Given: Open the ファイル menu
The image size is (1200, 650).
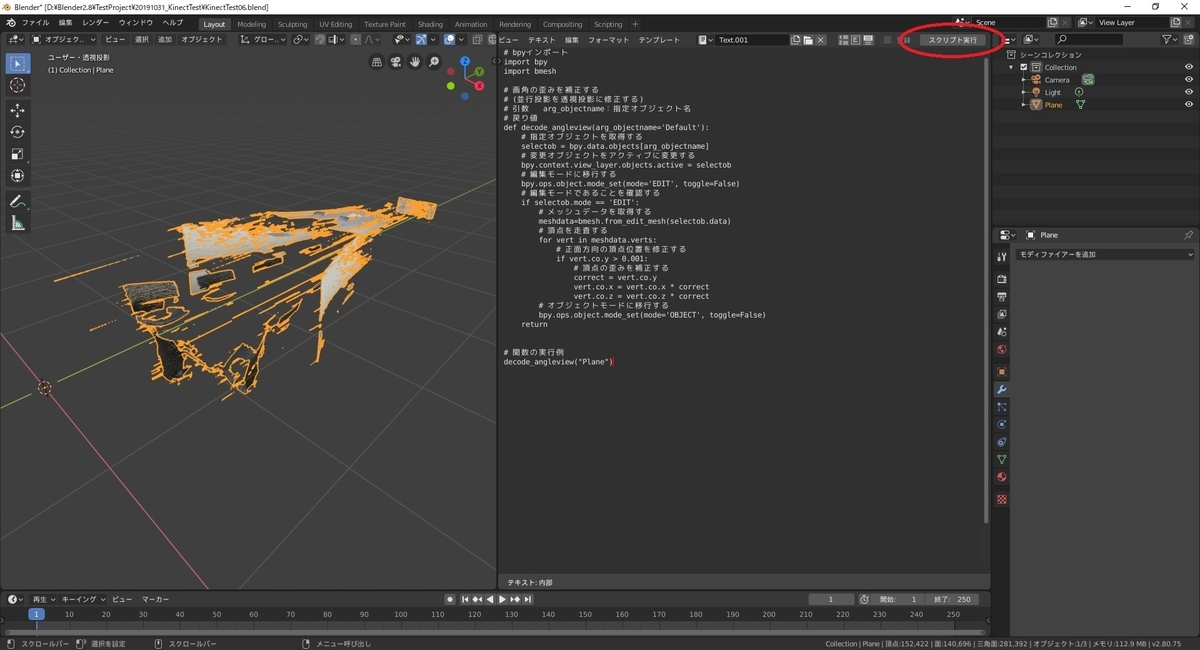Looking at the screenshot, I should click(x=35, y=23).
